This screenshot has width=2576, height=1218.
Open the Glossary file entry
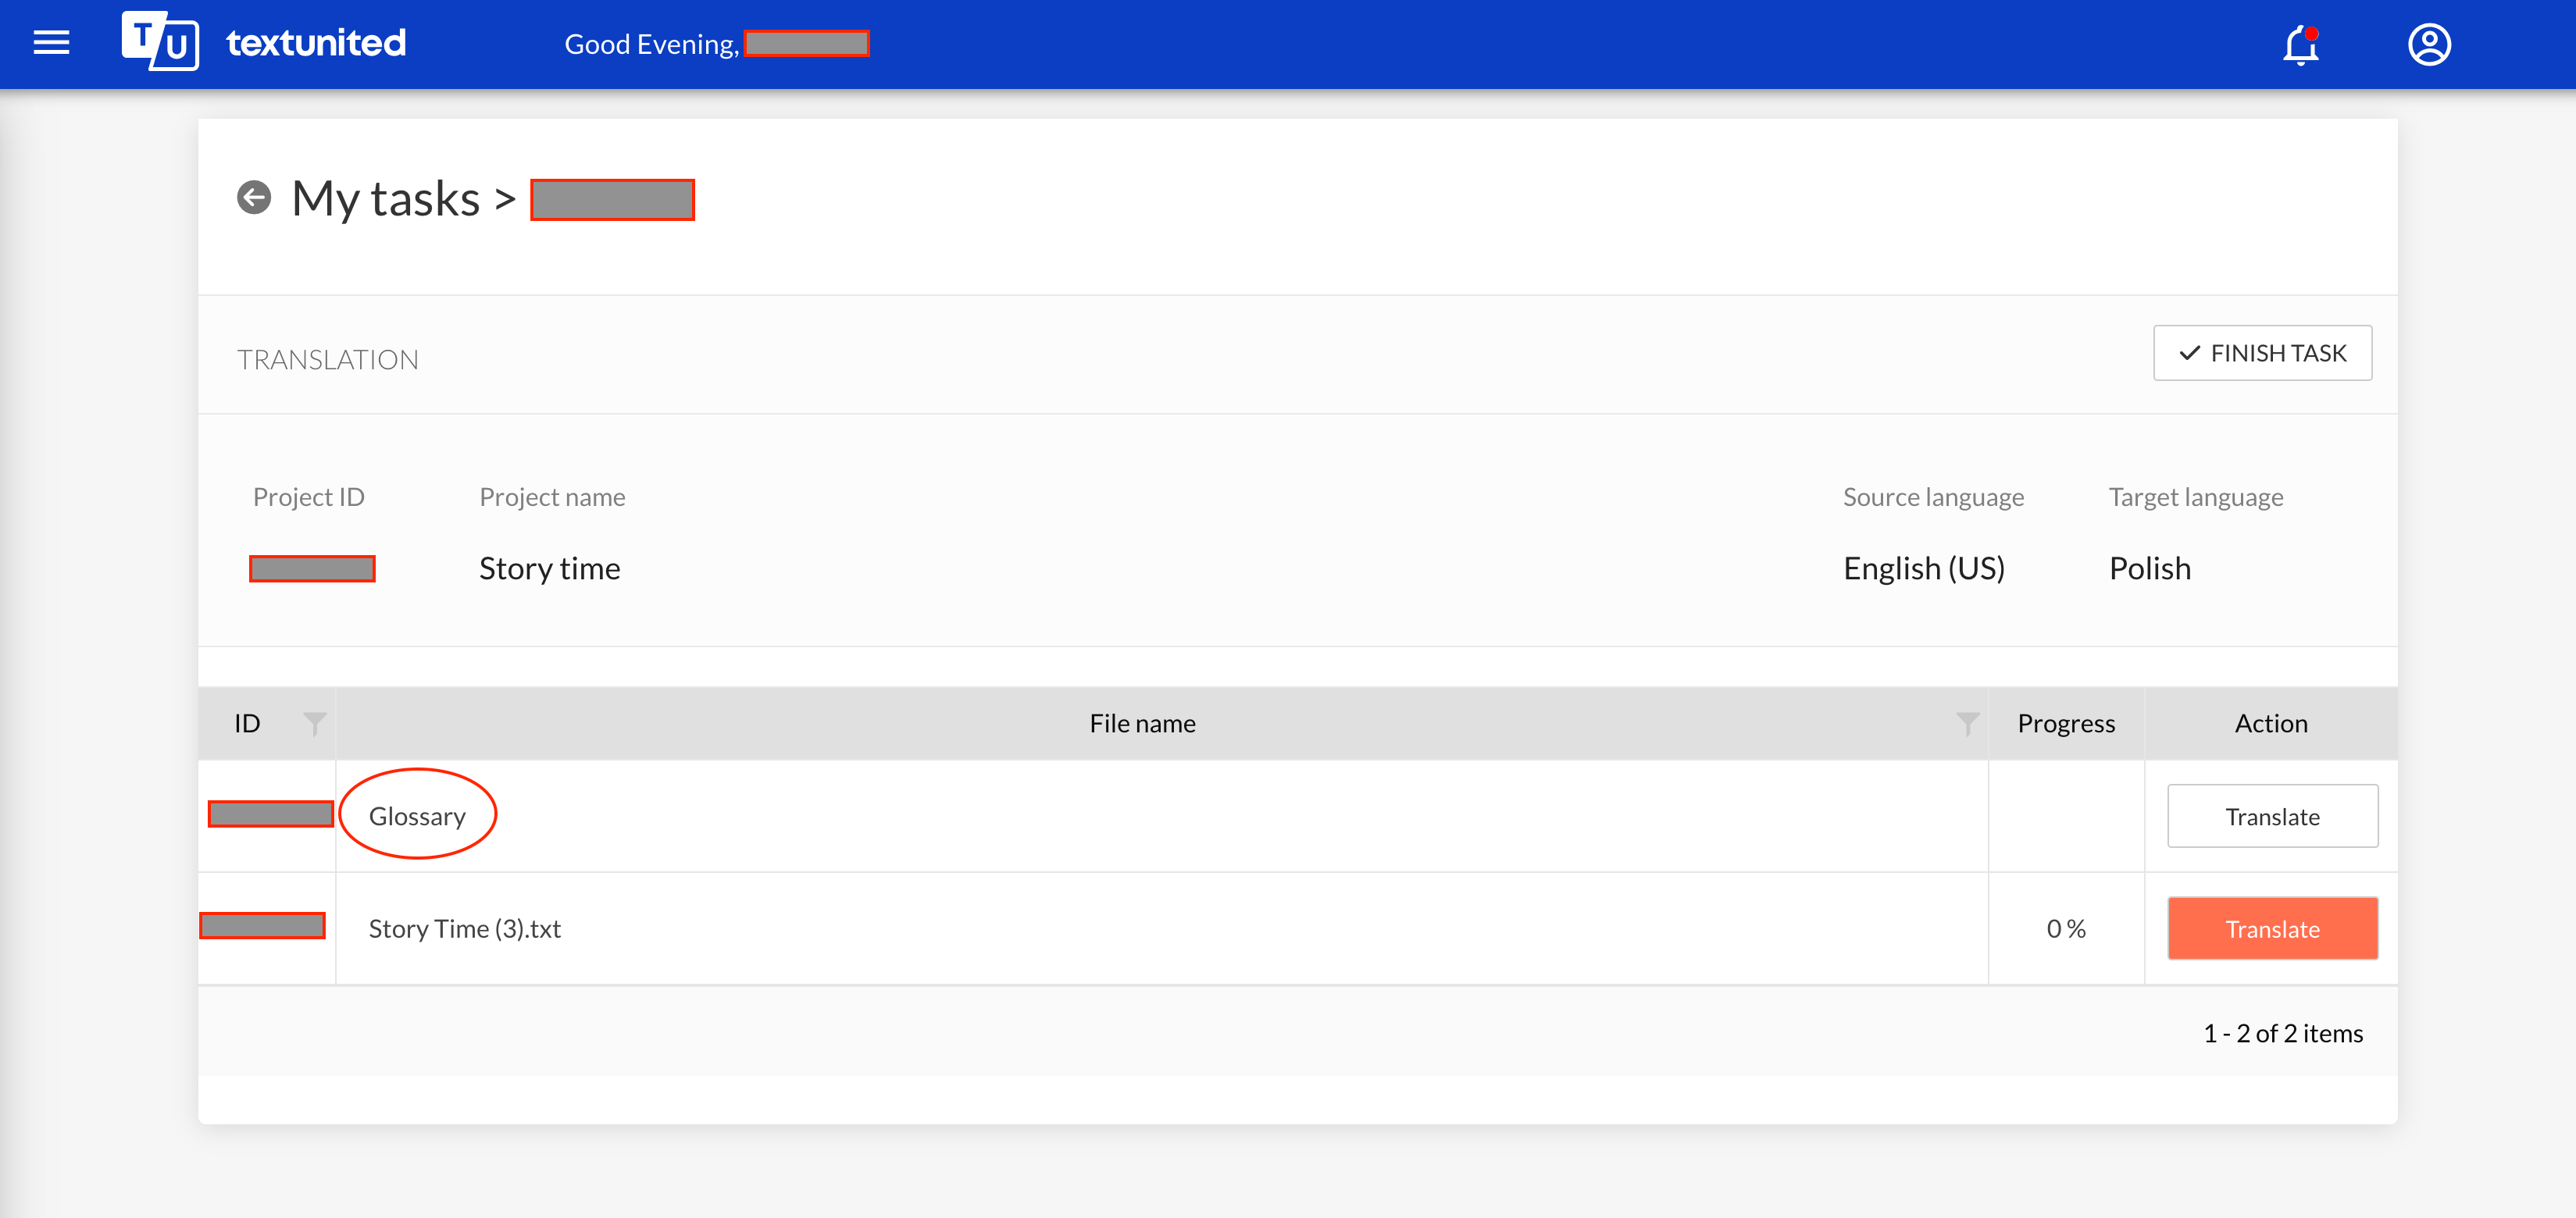[416, 816]
